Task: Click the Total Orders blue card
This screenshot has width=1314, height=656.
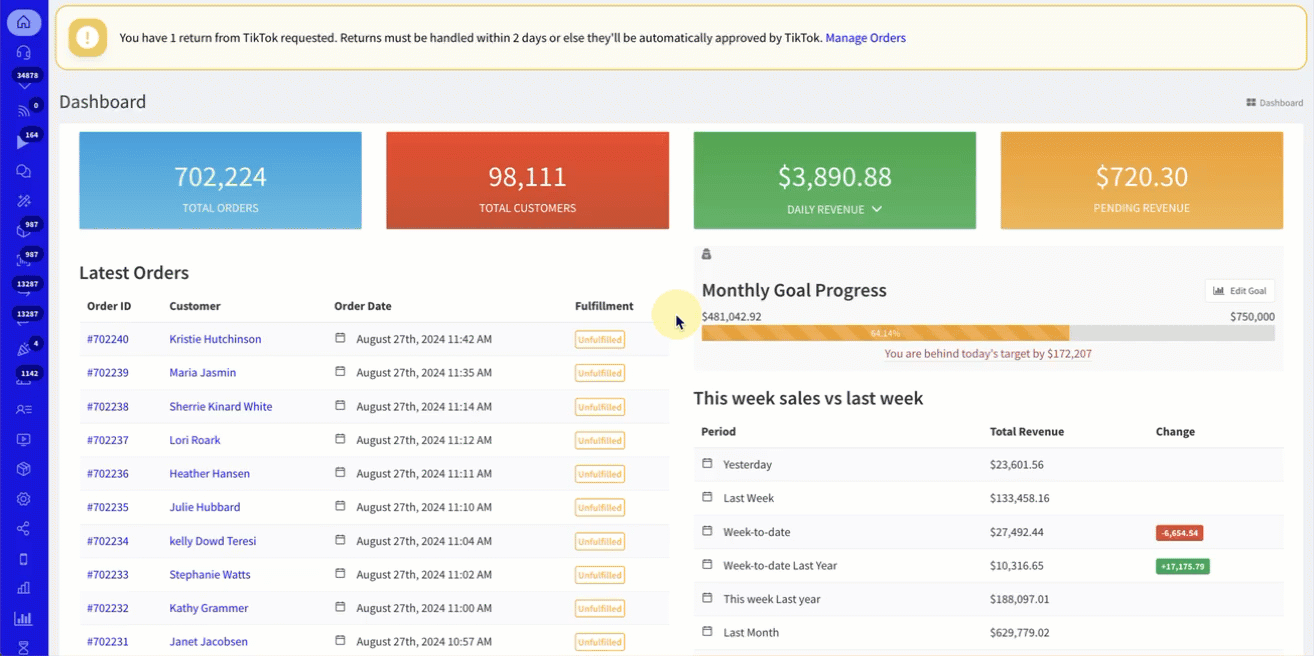Action: (x=220, y=181)
